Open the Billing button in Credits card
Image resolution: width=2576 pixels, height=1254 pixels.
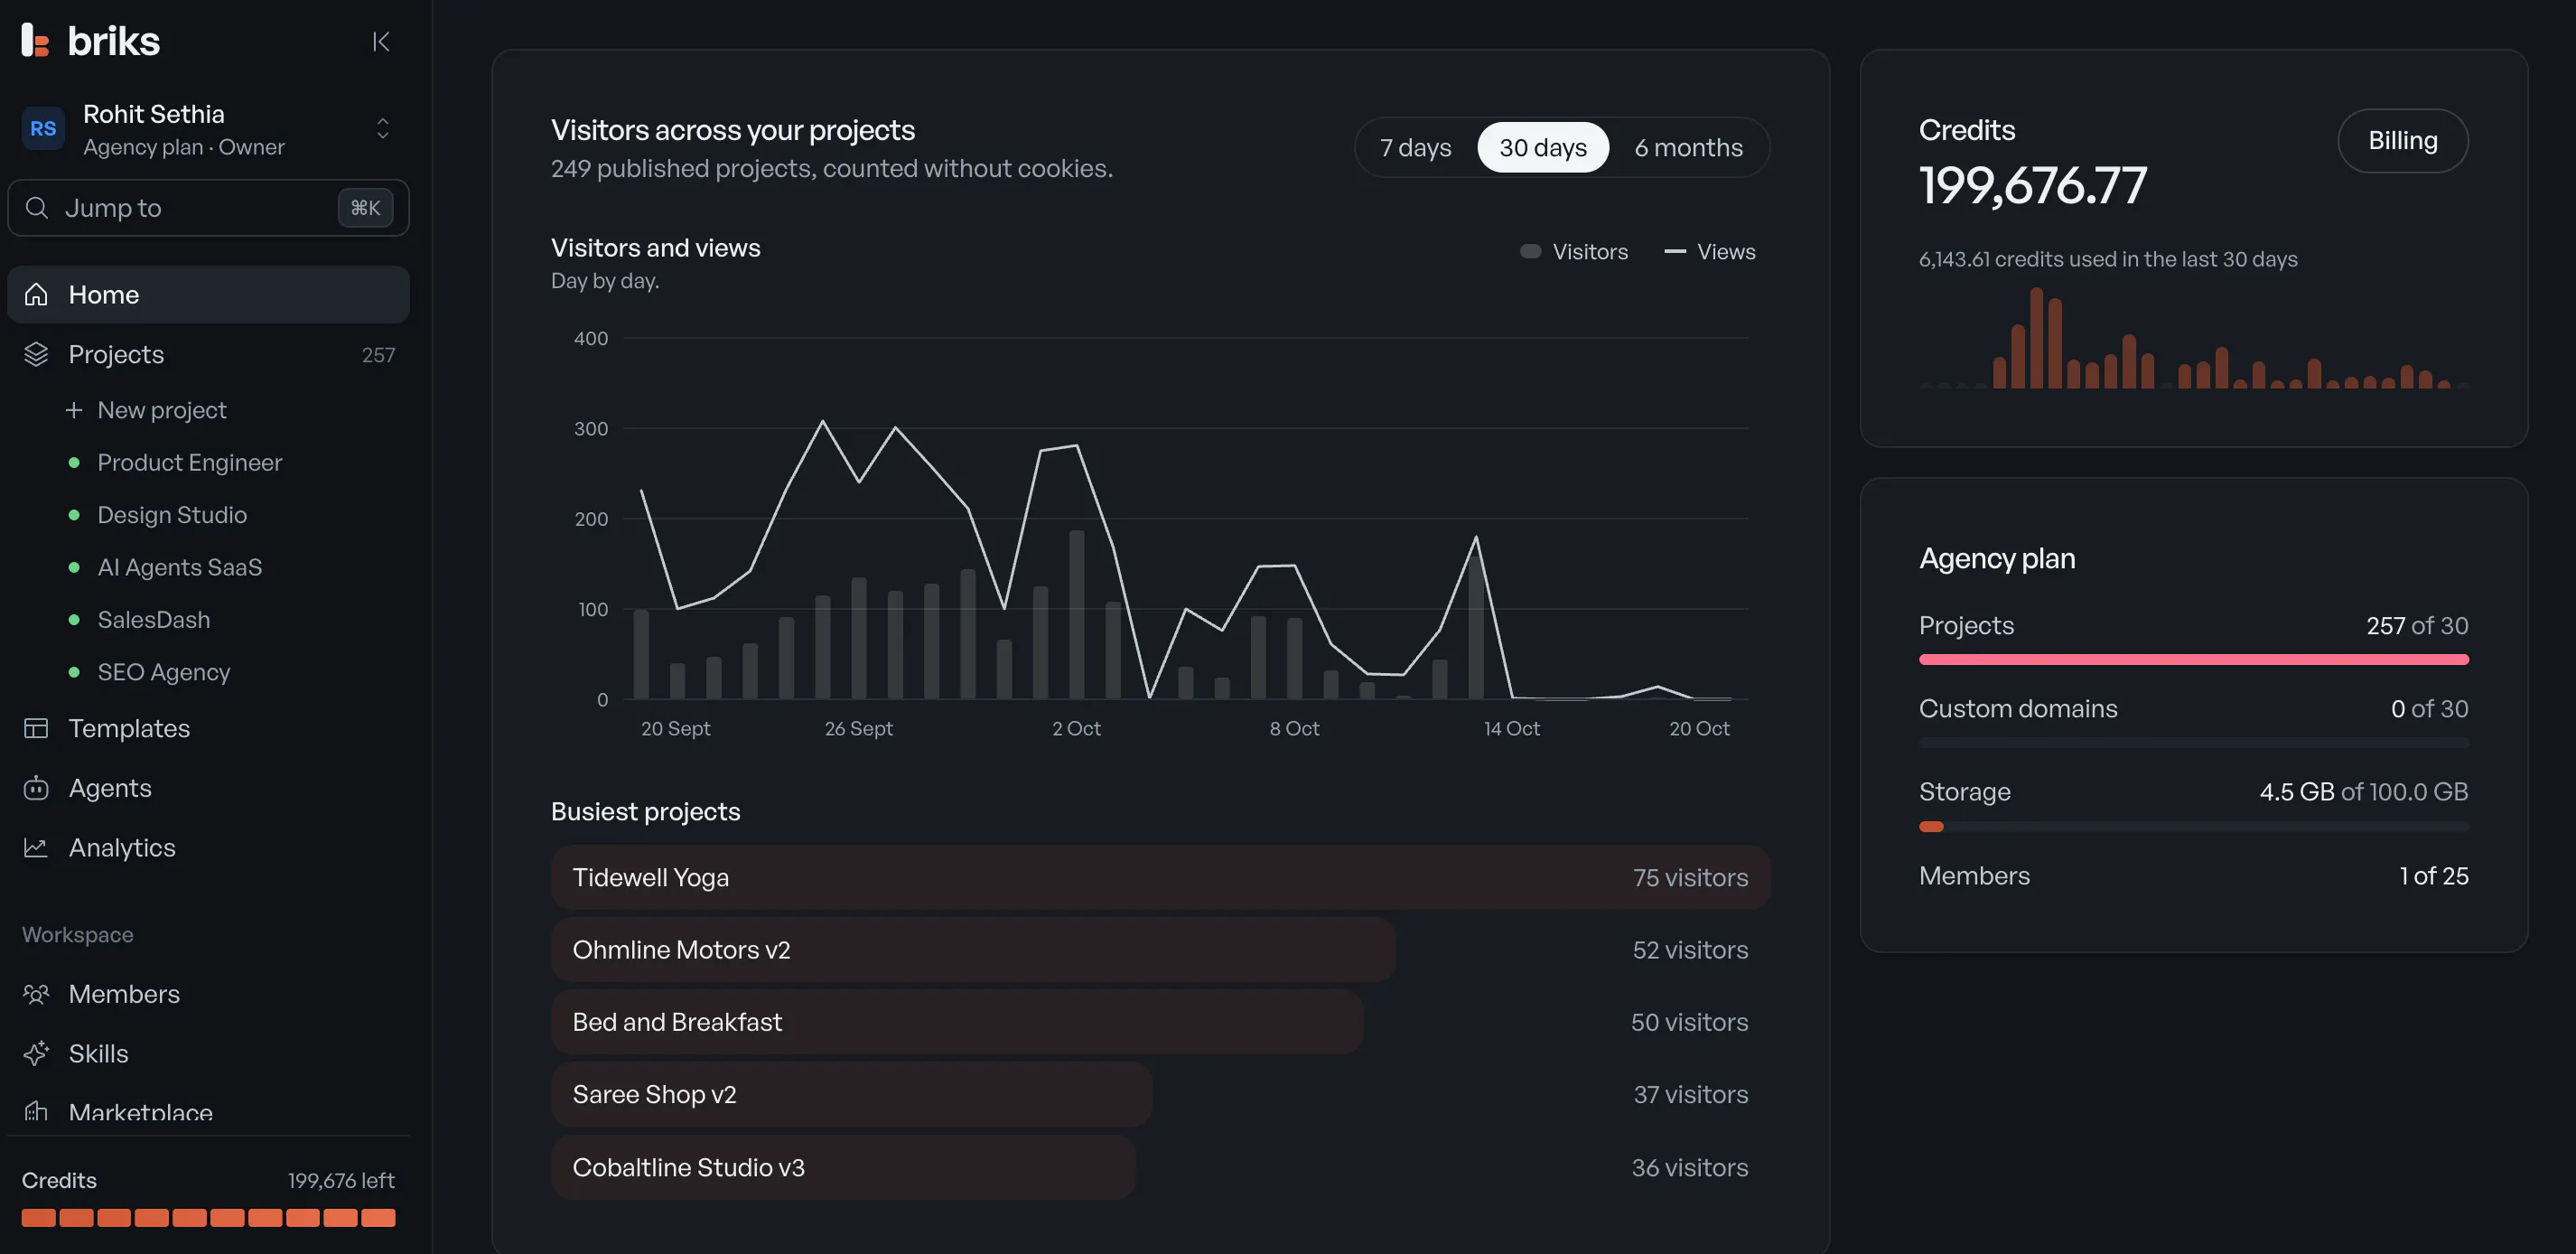click(2402, 141)
